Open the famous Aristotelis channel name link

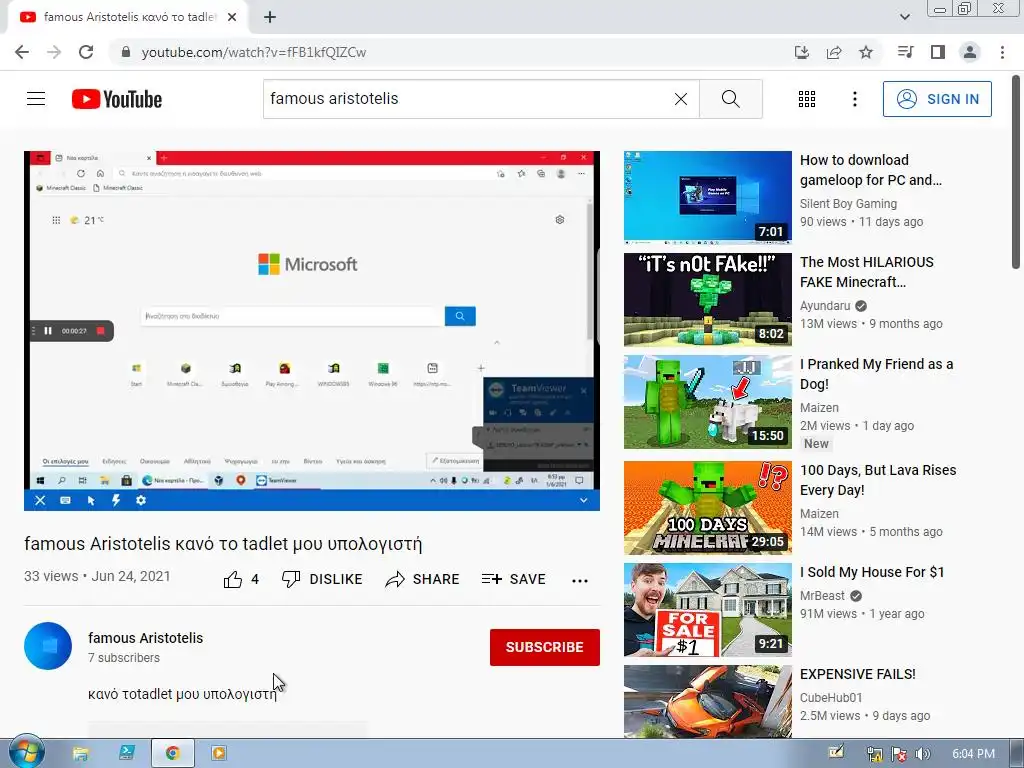(x=146, y=638)
